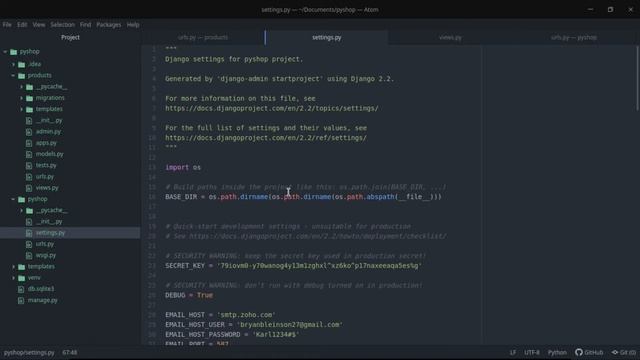Collapse the pyshop root folder chevron

click(5, 52)
